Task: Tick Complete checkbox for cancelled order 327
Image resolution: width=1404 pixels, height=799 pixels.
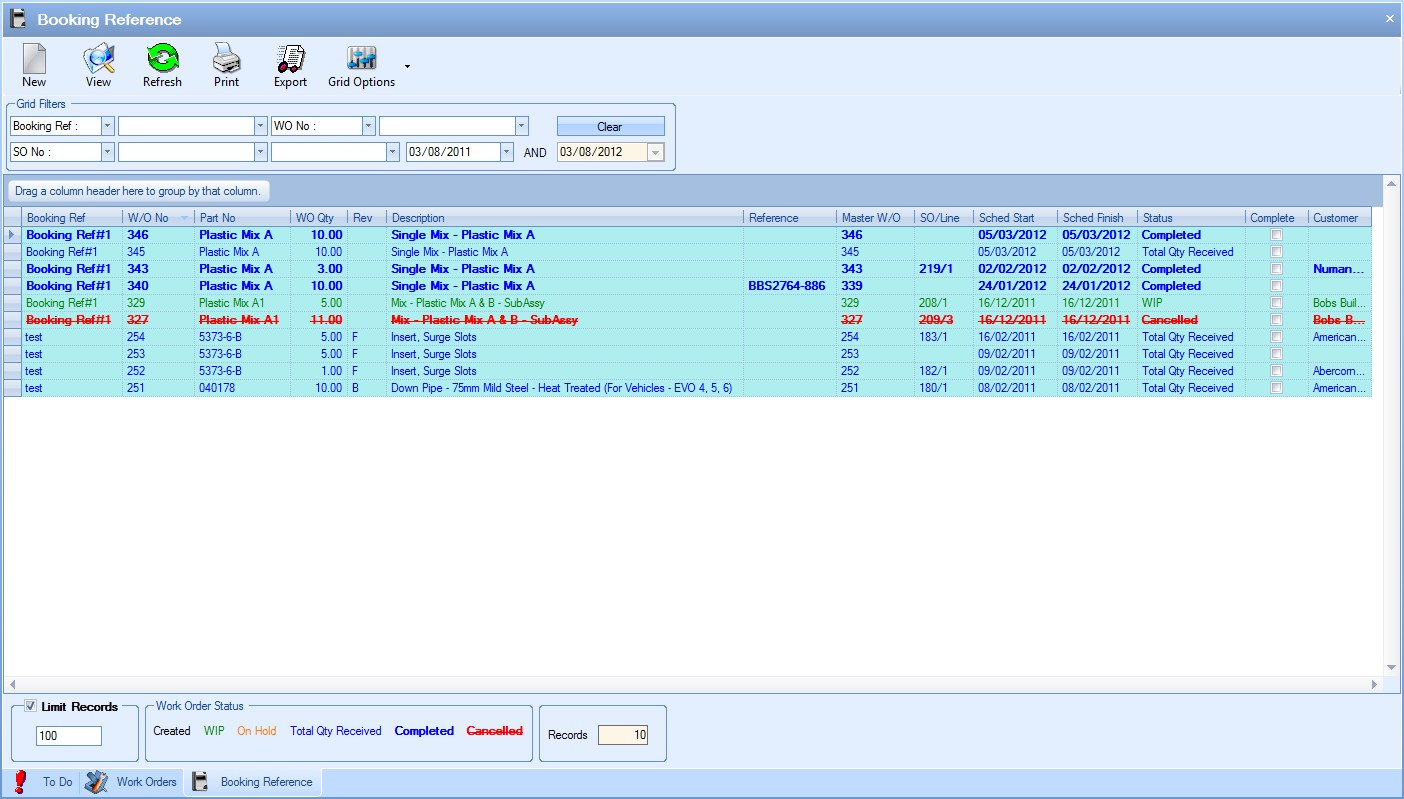Action: click(1276, 320)
